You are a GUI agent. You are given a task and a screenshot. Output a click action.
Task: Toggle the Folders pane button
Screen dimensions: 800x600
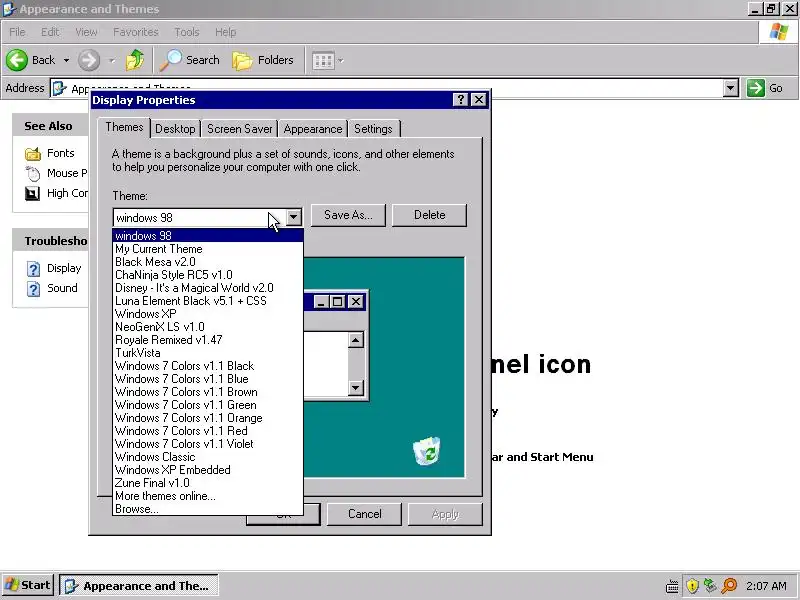pos(263,60)
